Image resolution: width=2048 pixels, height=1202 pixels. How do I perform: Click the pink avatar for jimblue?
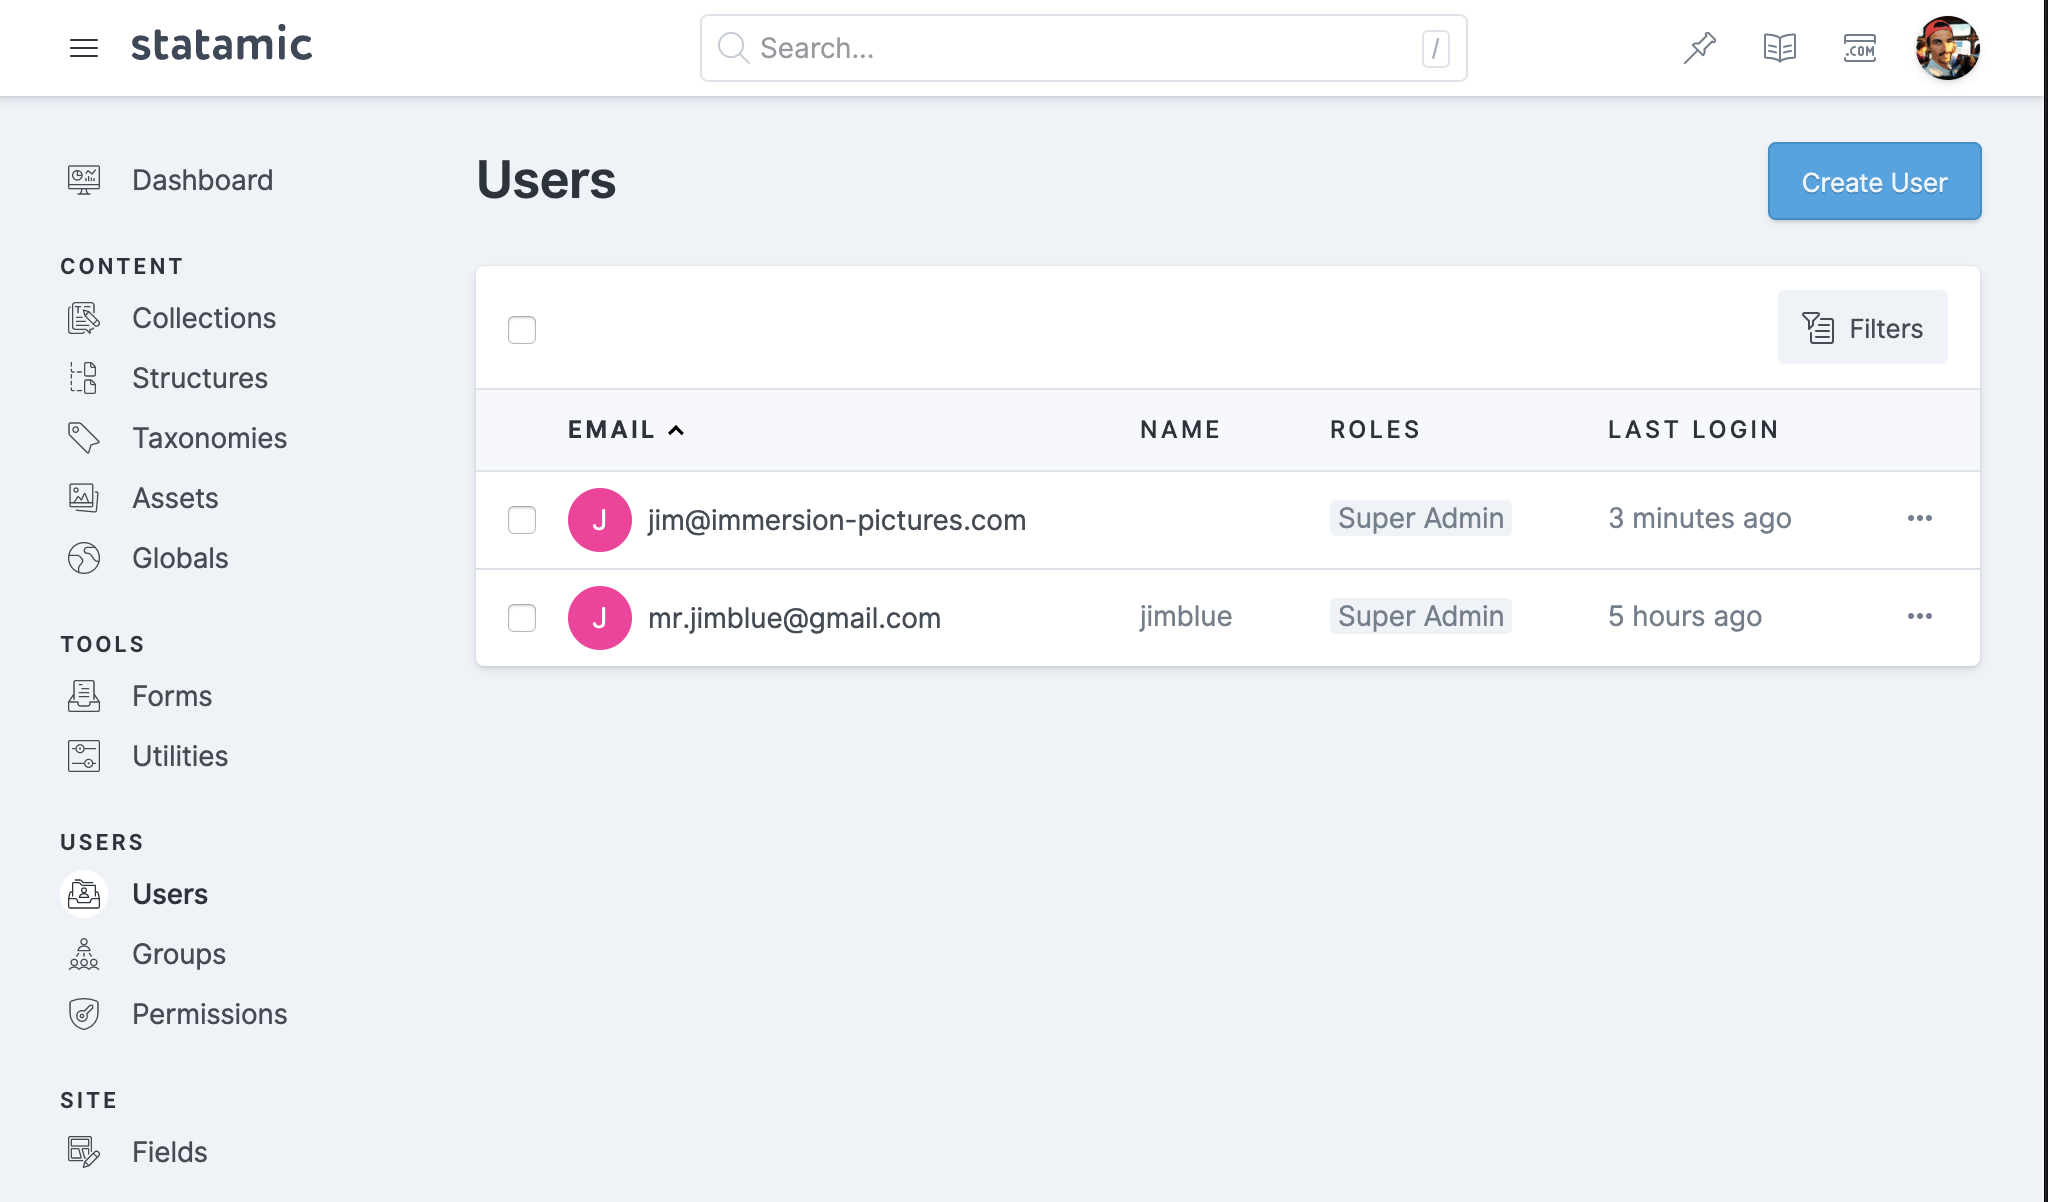coord(599,617)
